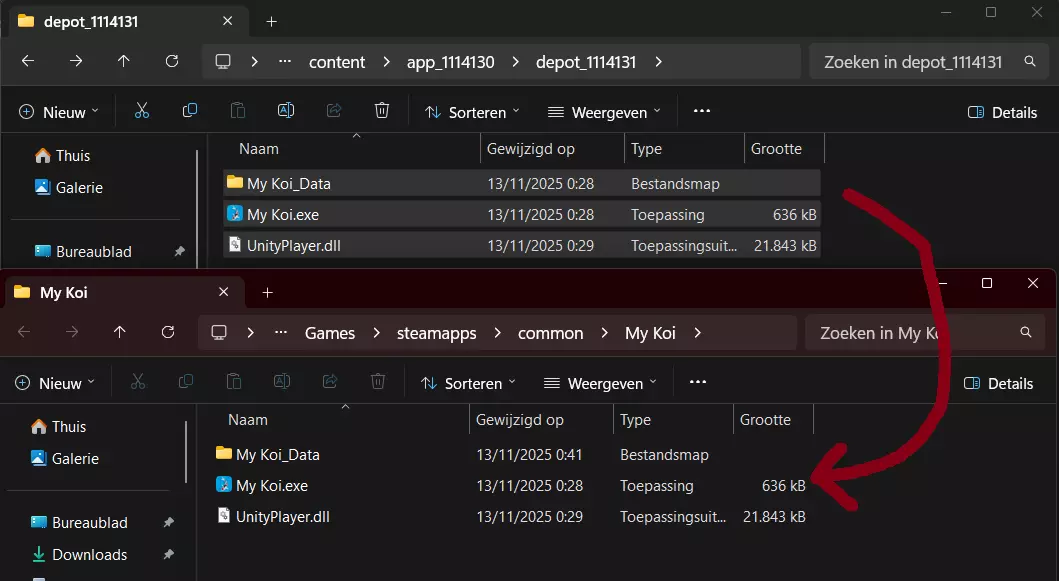Image resolution: width=1059 pixels, height=581 pixels.
Task: Toggle the Details pane in the My Koi window
Action: pyautogui.click(x=998, y=383)
